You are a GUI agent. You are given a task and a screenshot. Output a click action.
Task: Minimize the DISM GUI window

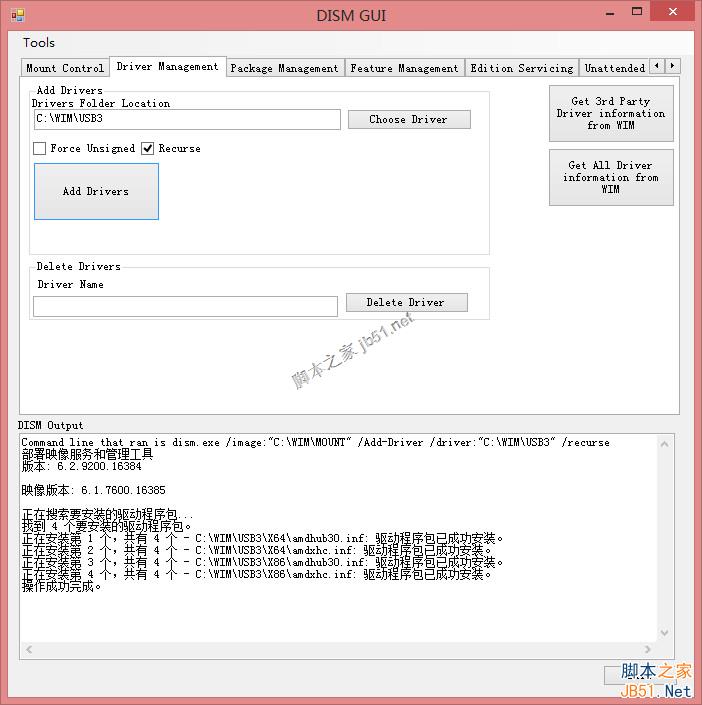610,13
